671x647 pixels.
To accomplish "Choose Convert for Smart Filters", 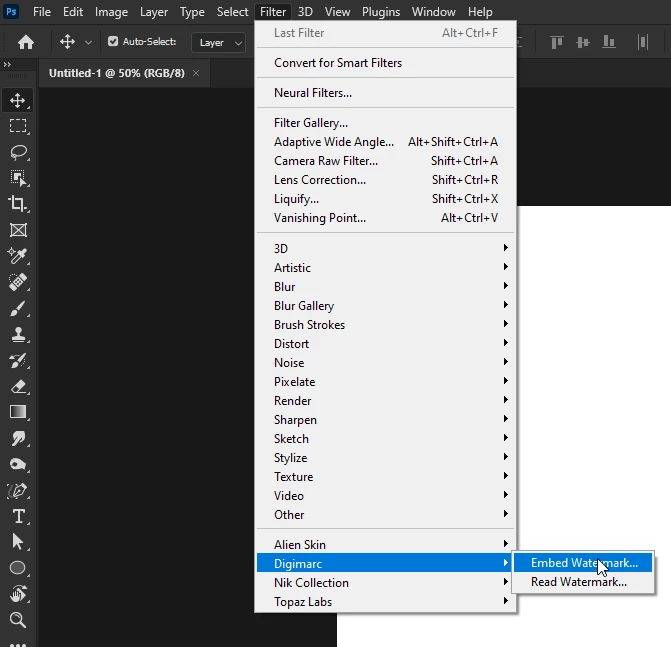I will click(x=385, y=62).
